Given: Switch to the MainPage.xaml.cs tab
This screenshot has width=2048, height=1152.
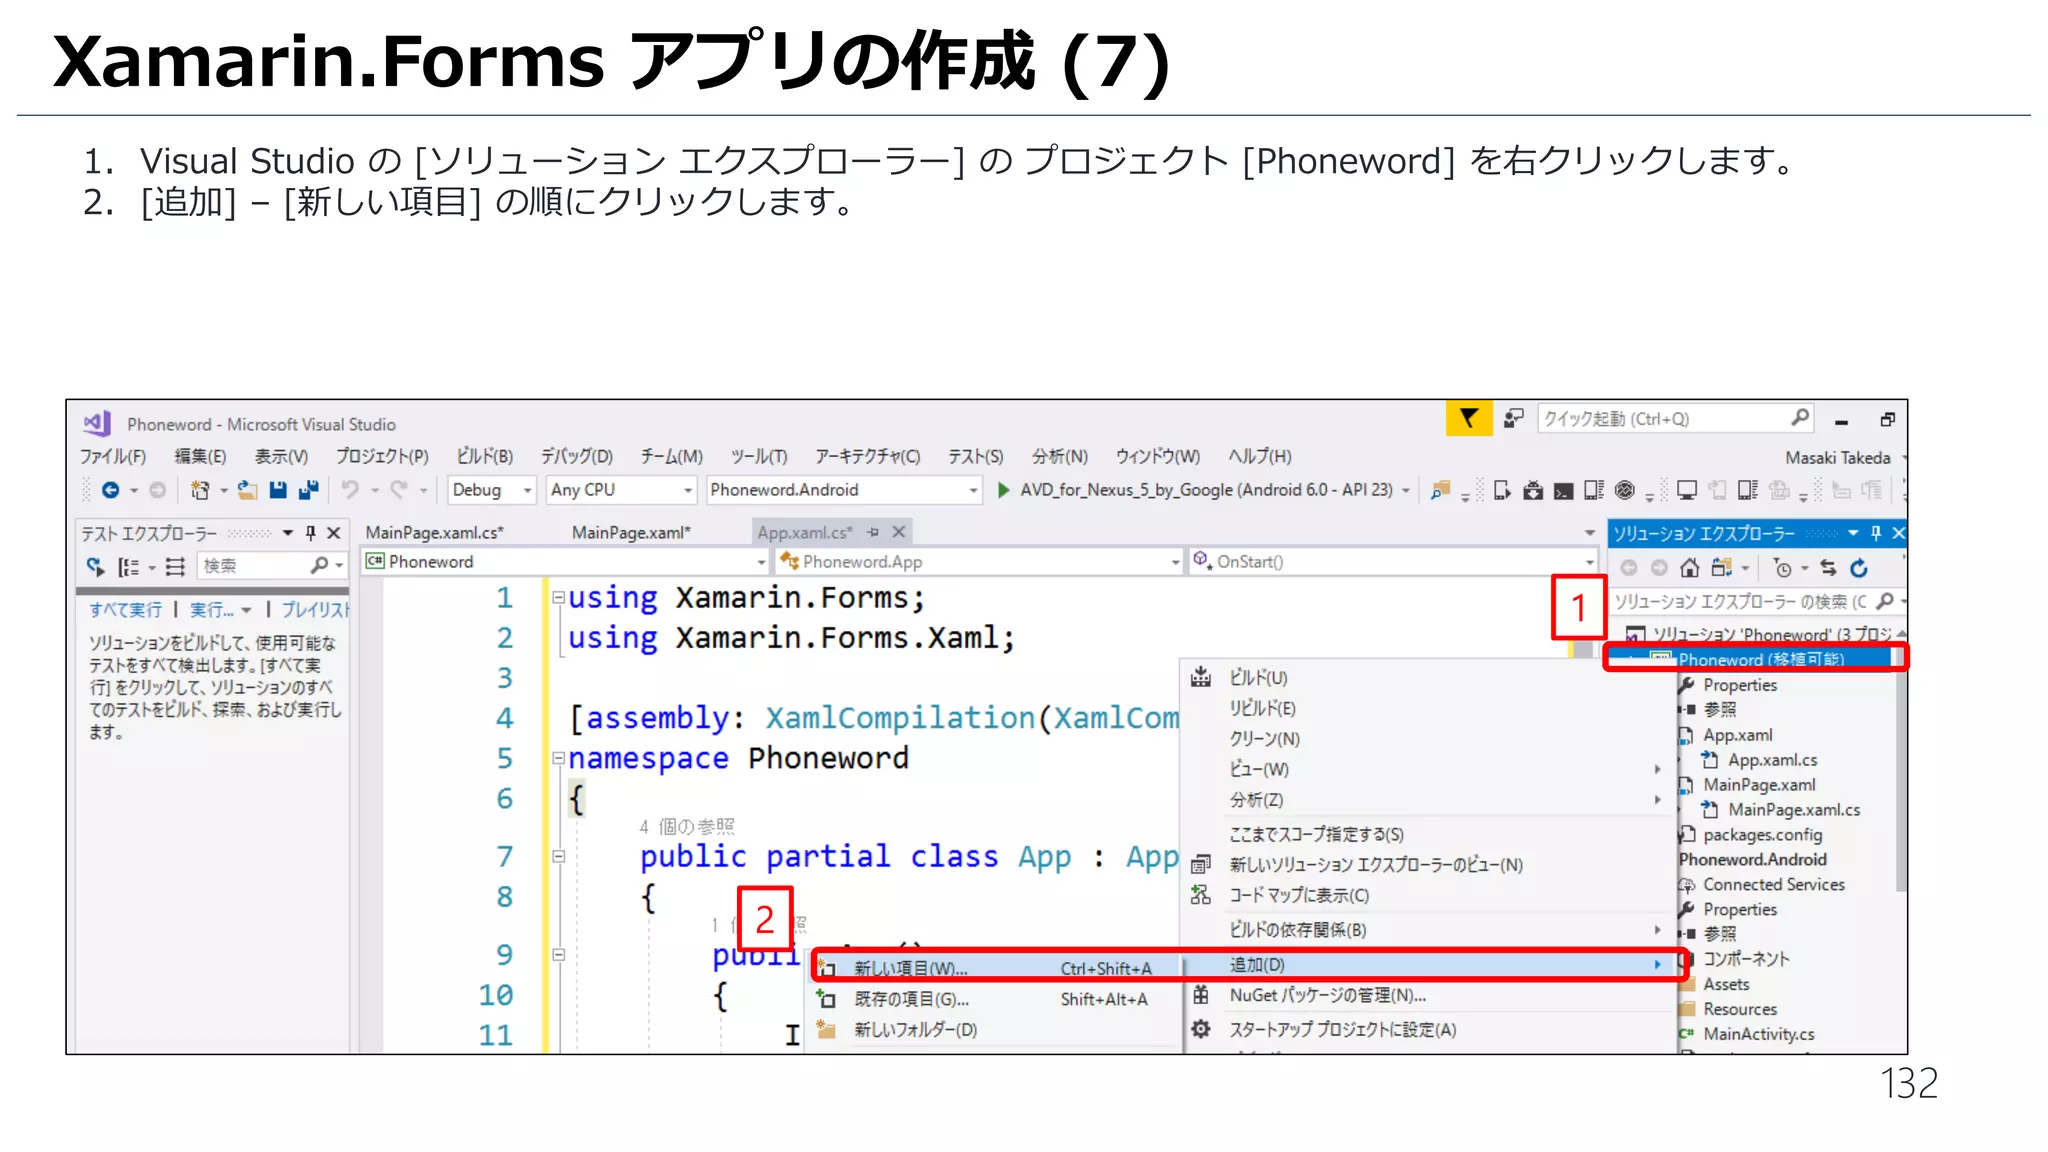Looking at the screenshot, I should (x=435, y=533).
